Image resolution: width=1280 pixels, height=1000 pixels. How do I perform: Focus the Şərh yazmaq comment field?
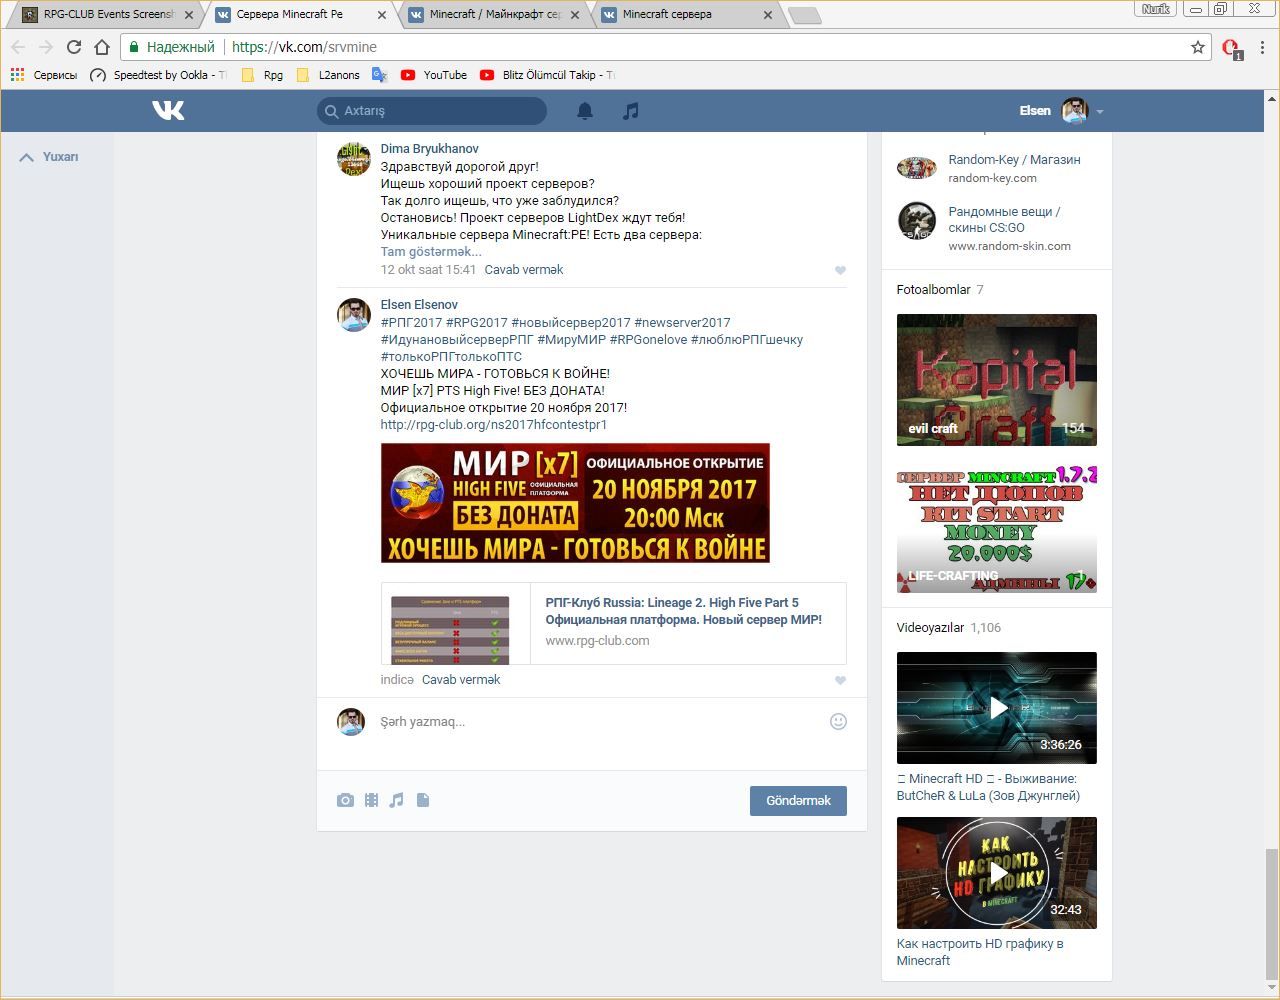(x=600, y=722)
